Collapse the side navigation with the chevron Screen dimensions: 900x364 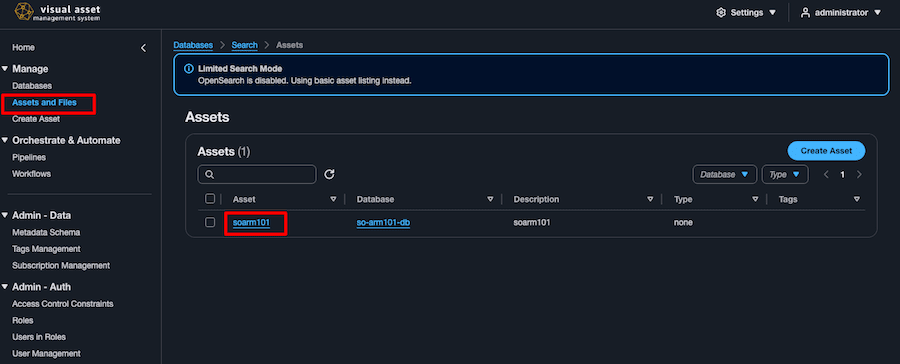(143, 48)
